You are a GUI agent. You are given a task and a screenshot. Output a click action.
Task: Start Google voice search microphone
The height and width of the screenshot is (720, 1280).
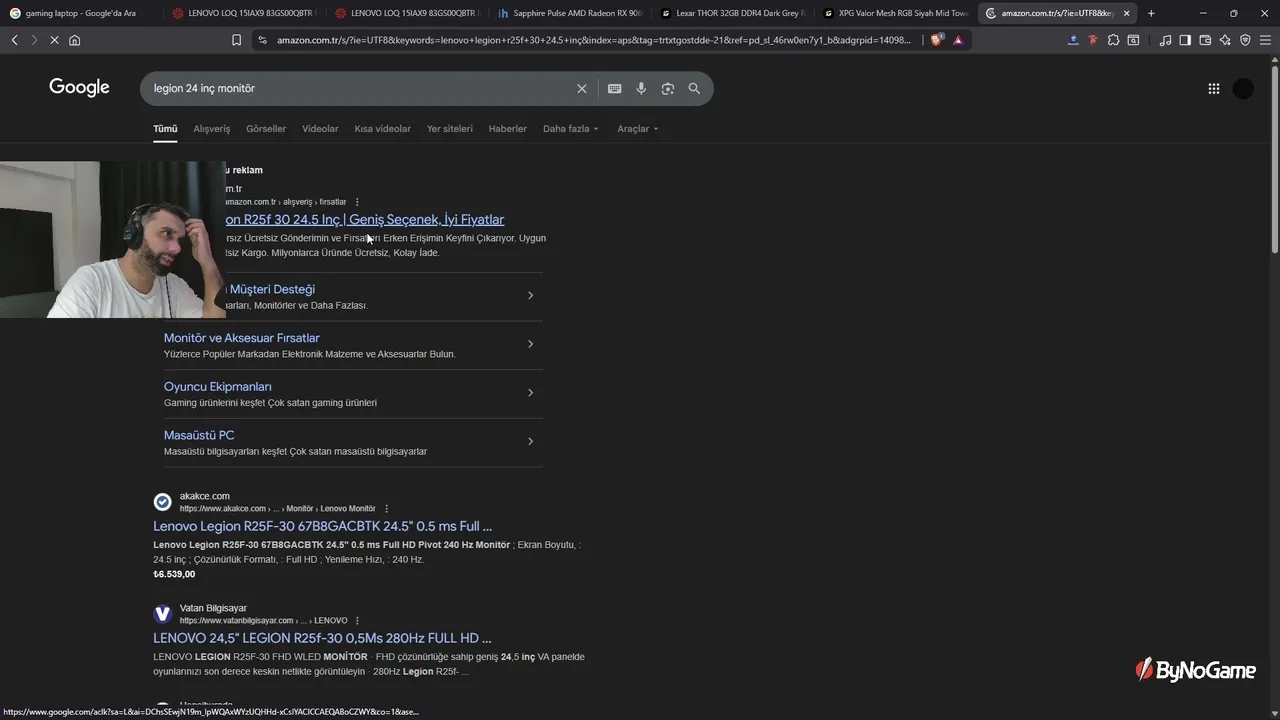641,89
